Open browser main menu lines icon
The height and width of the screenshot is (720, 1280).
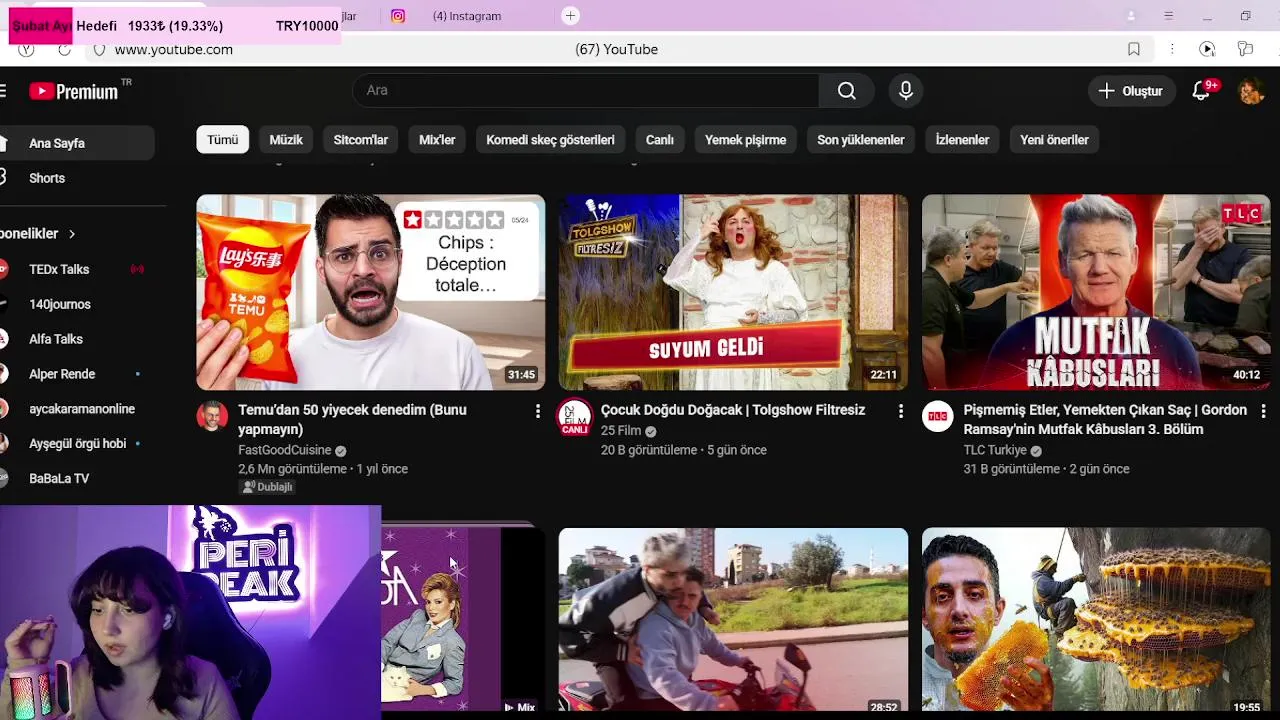[1168, 16]
